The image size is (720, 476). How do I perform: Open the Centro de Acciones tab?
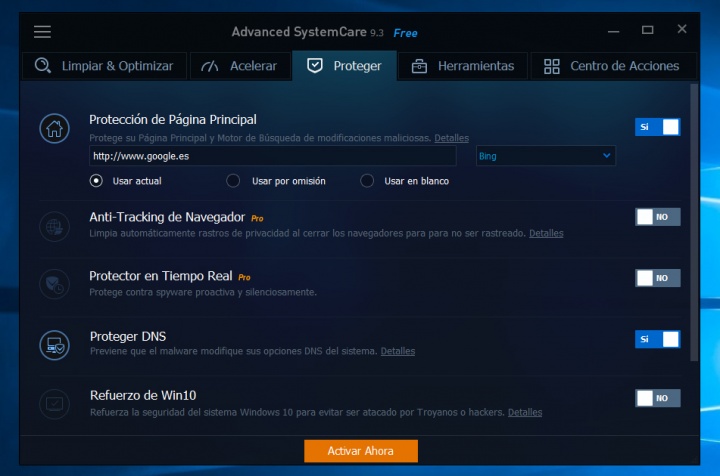613,66
